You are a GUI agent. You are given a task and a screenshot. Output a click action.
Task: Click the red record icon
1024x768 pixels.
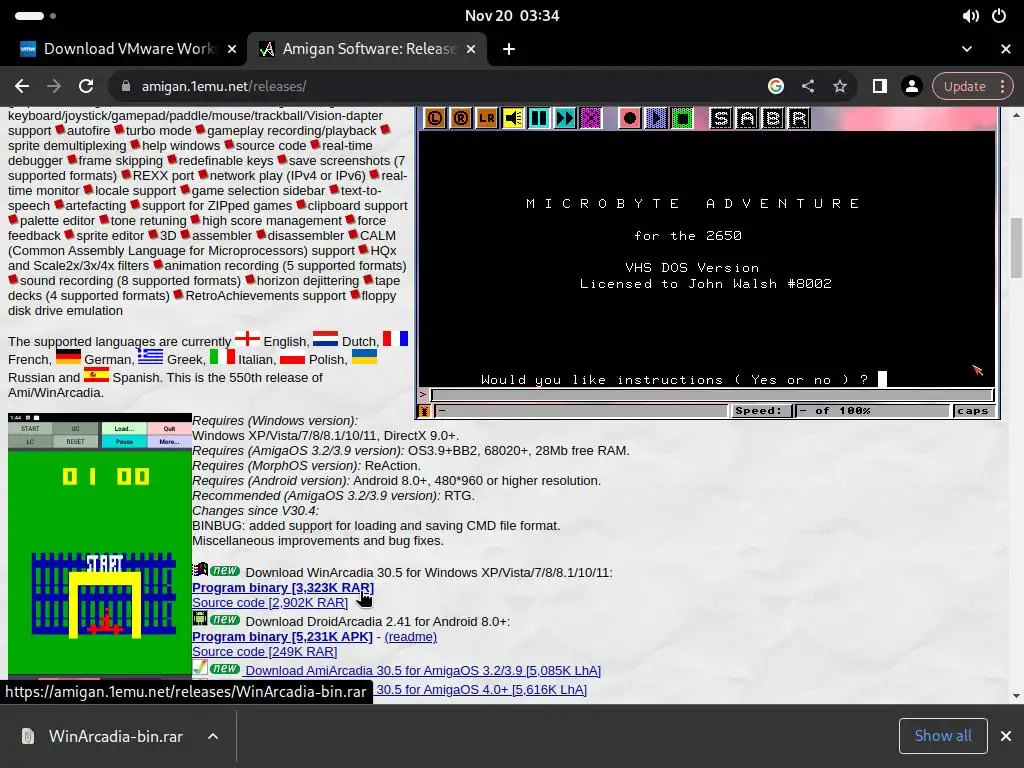pyautogui.click(x=630, y=118)
